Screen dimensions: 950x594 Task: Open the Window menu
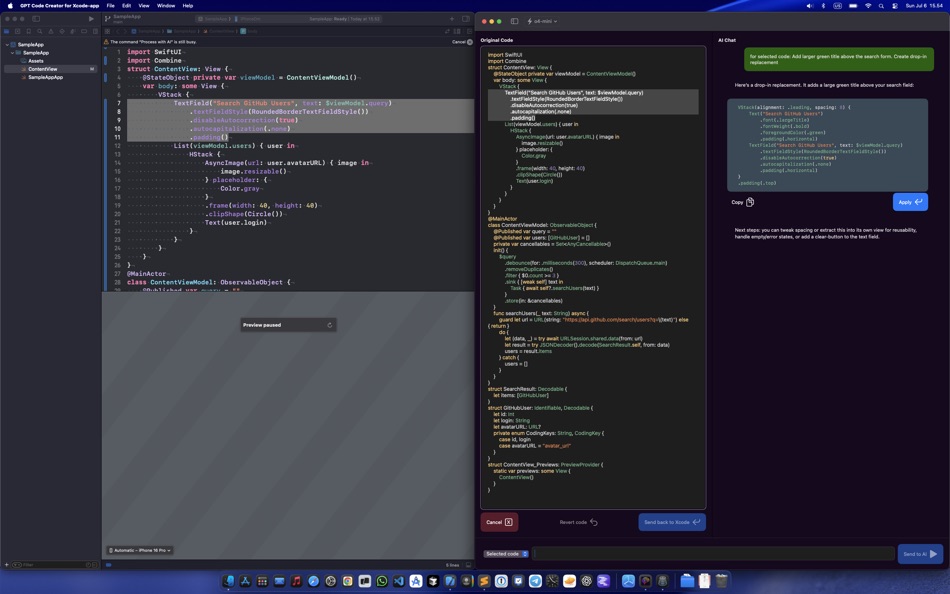click(x=166, y=5)
